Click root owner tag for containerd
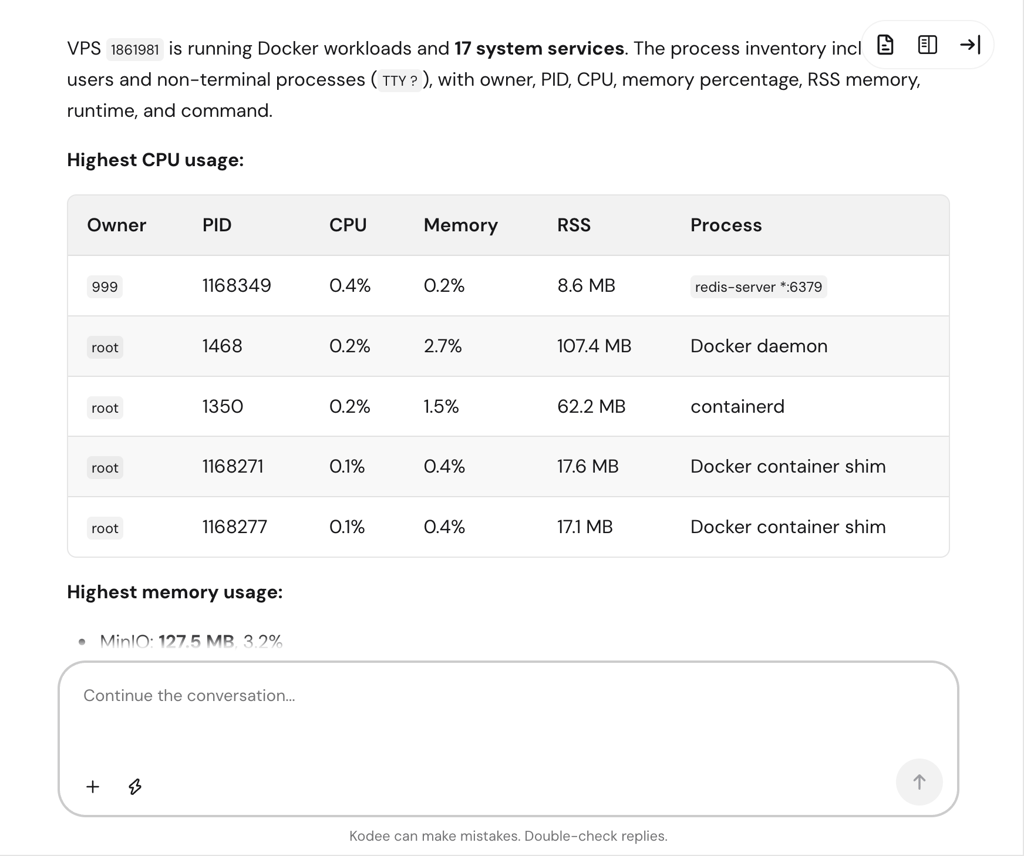The height and width of the screenshot is (856, 1024). tap(104, 408)
